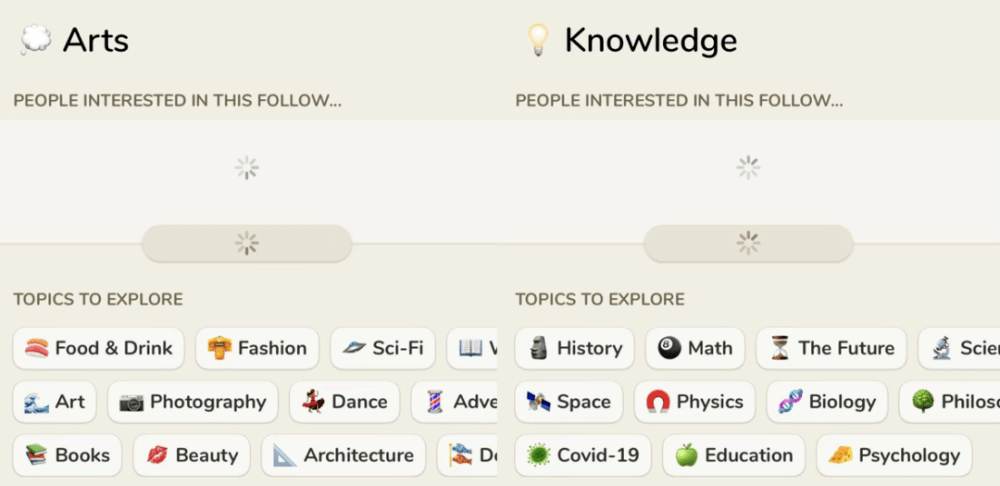Choose the Physics topic with magnet icon

pyautogui.click(x=694, y=402)
